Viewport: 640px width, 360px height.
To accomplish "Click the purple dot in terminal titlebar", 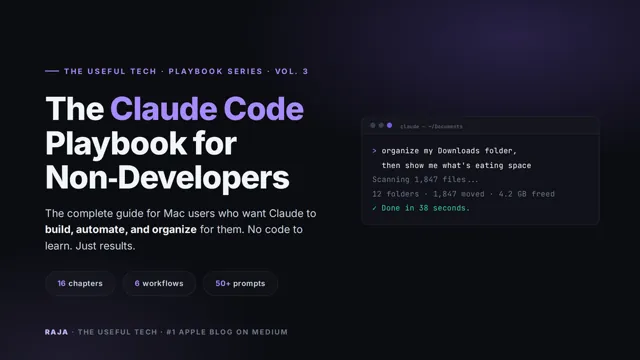I will click(389, 126).
